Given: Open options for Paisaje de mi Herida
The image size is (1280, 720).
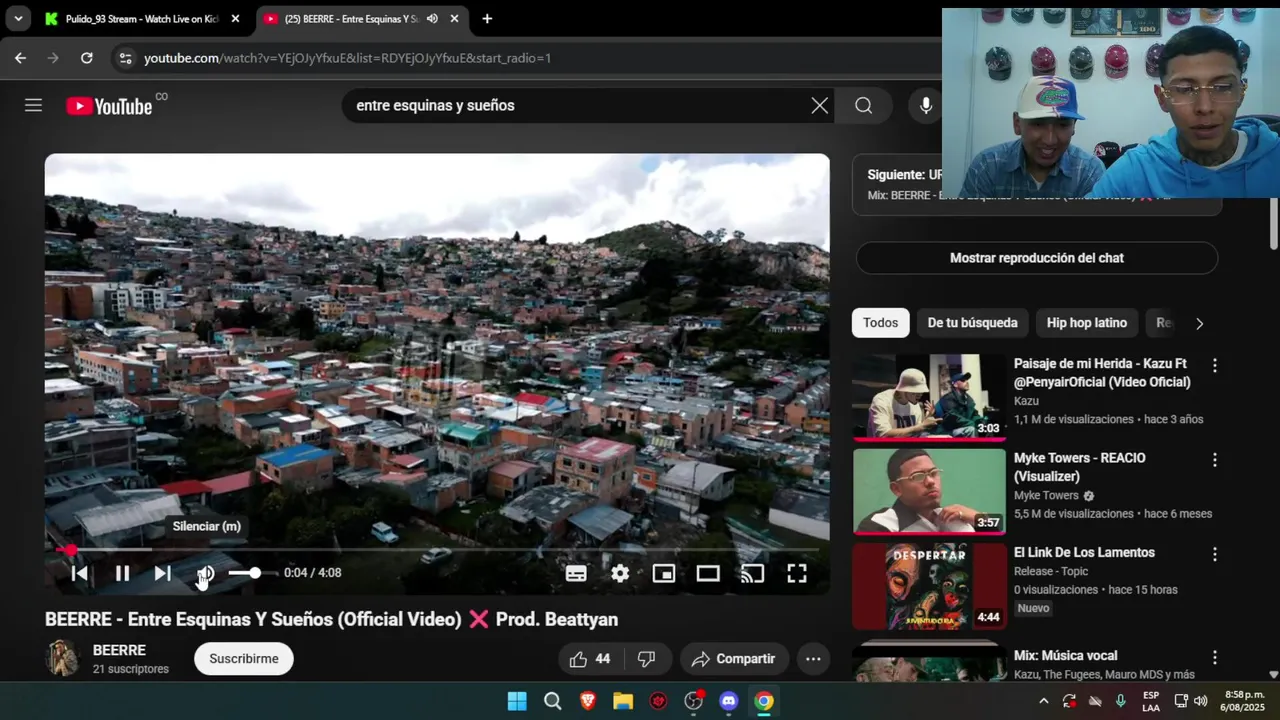Looking at the screenshot, I should coord(1215,366).
